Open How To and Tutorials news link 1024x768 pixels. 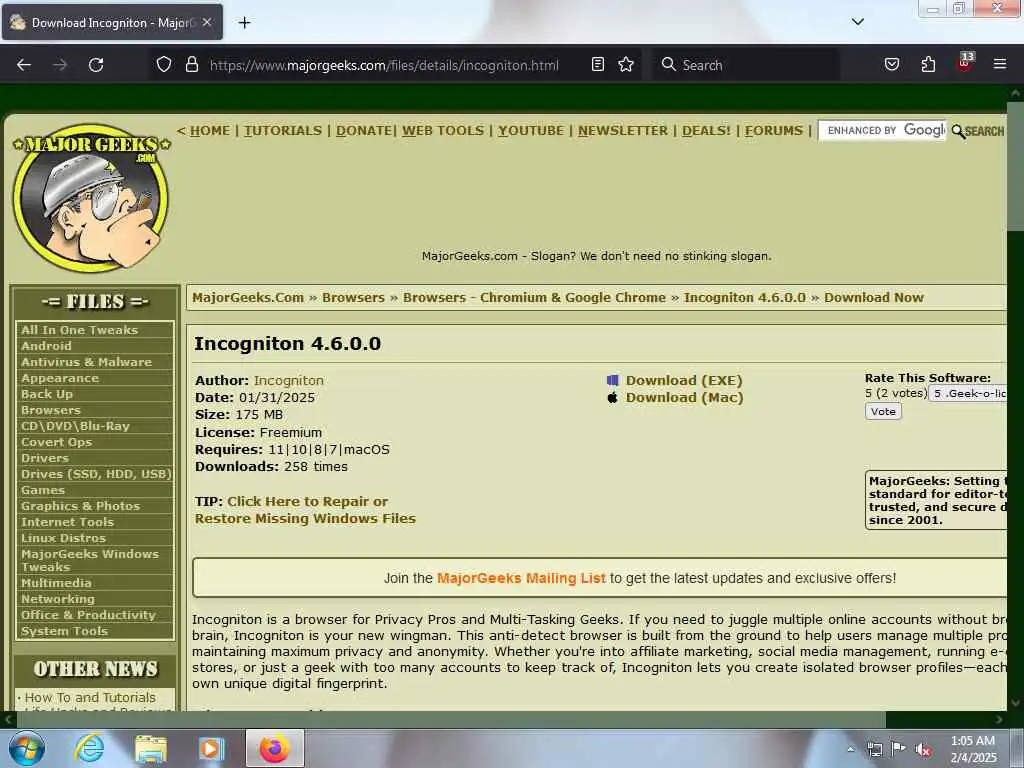[x=90, y=697]
